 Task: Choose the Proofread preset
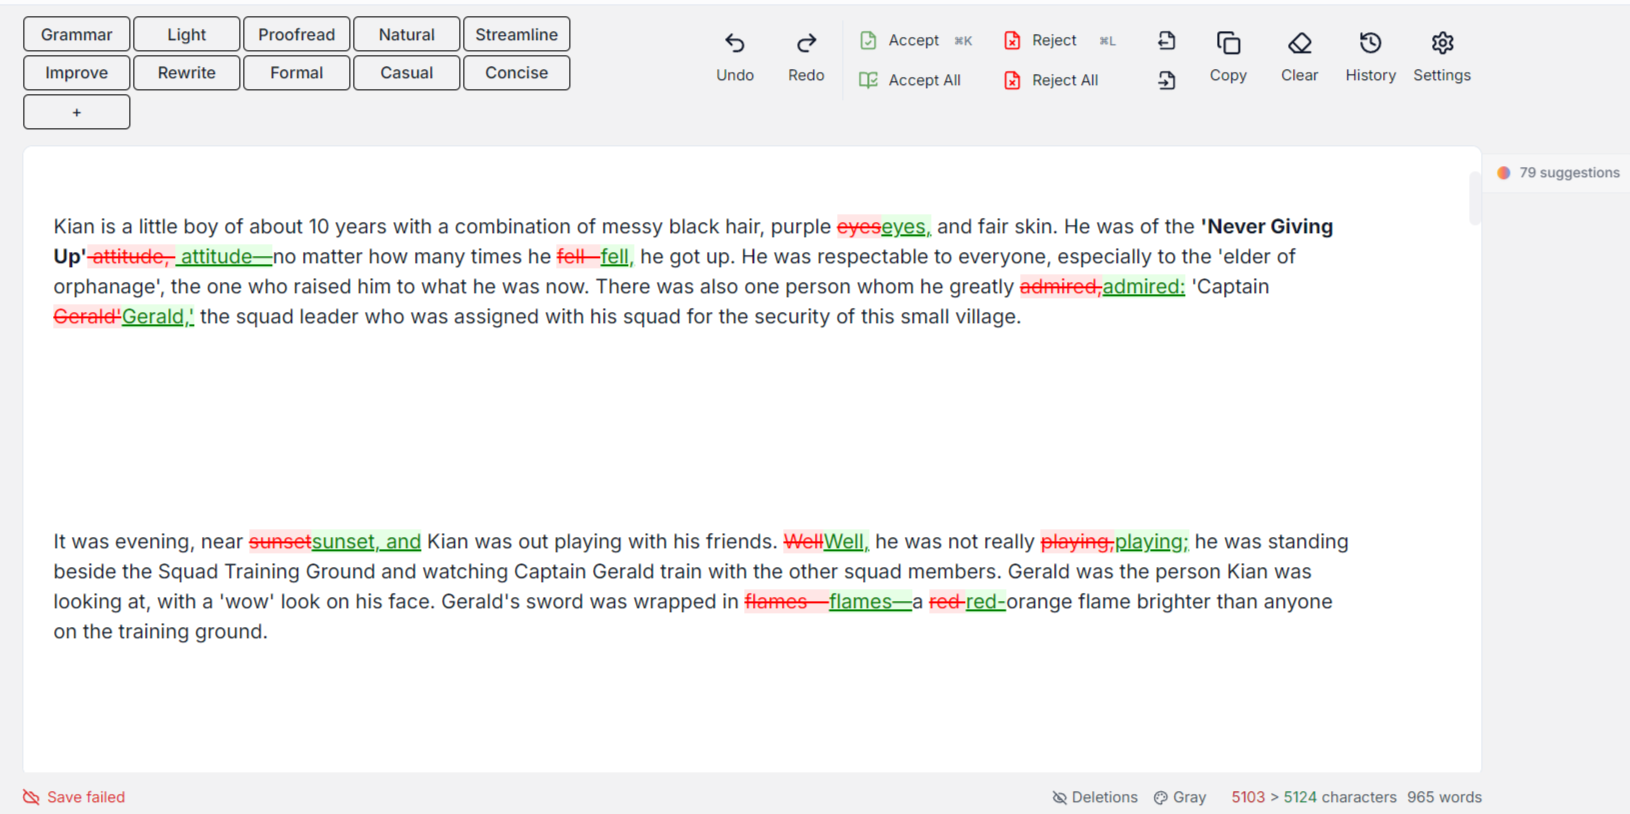click(x=297, y=34)
